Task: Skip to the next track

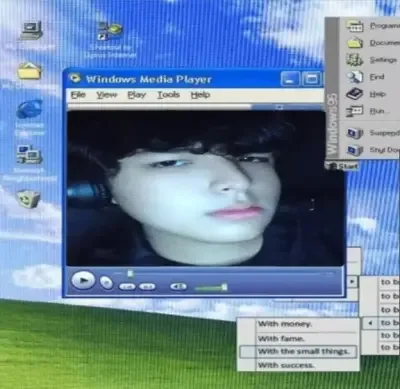Action: [147, 286]
